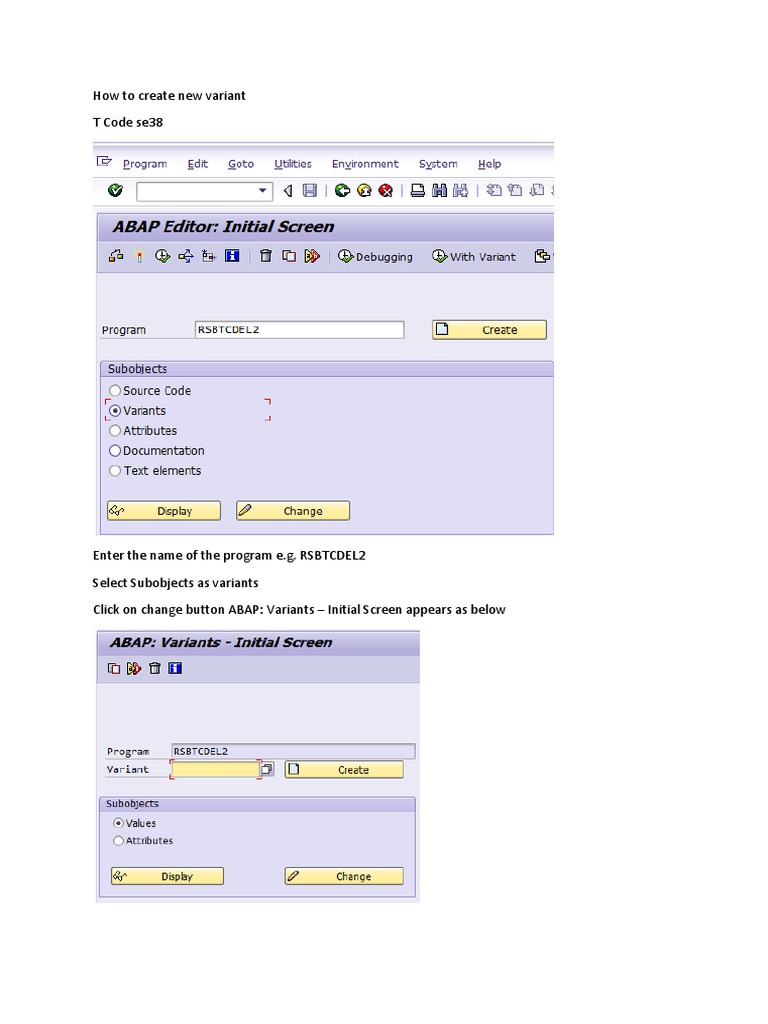The width and height of the screenshot is (768, 1024).
Task: Click Display button in ABAP Editor
Action: click(164, 511)
